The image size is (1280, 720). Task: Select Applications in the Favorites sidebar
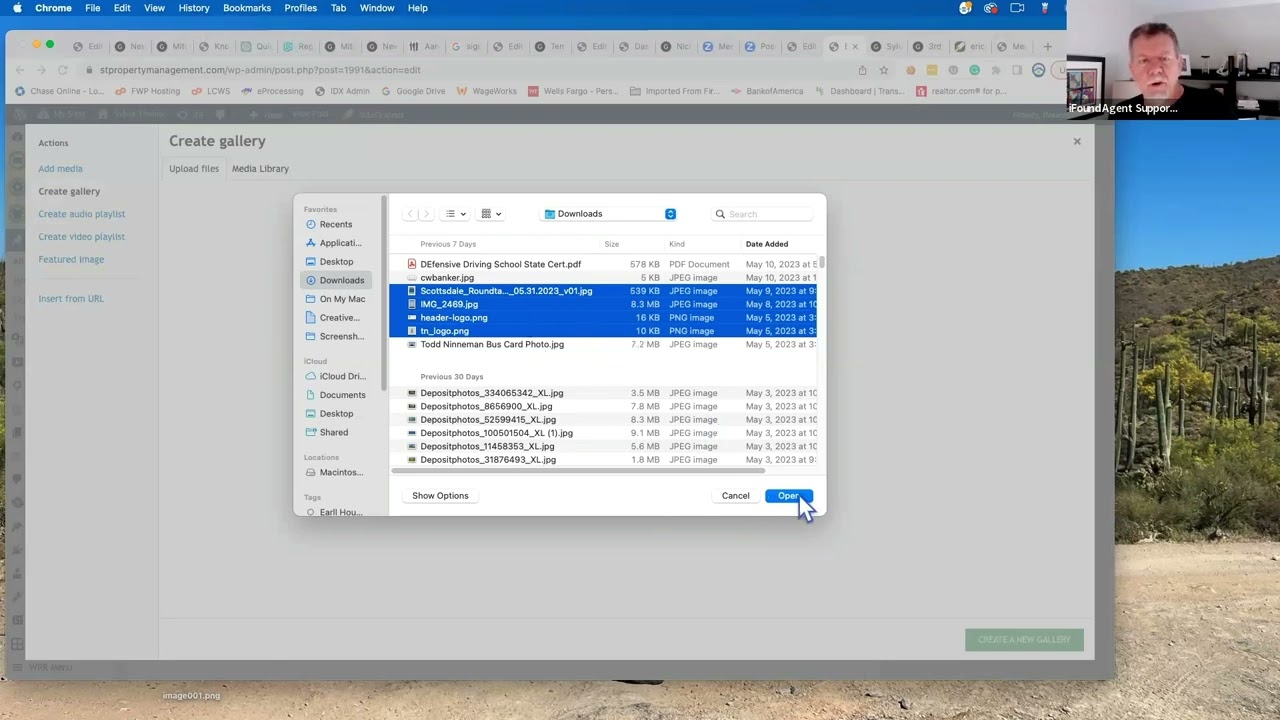coord(335,243)
